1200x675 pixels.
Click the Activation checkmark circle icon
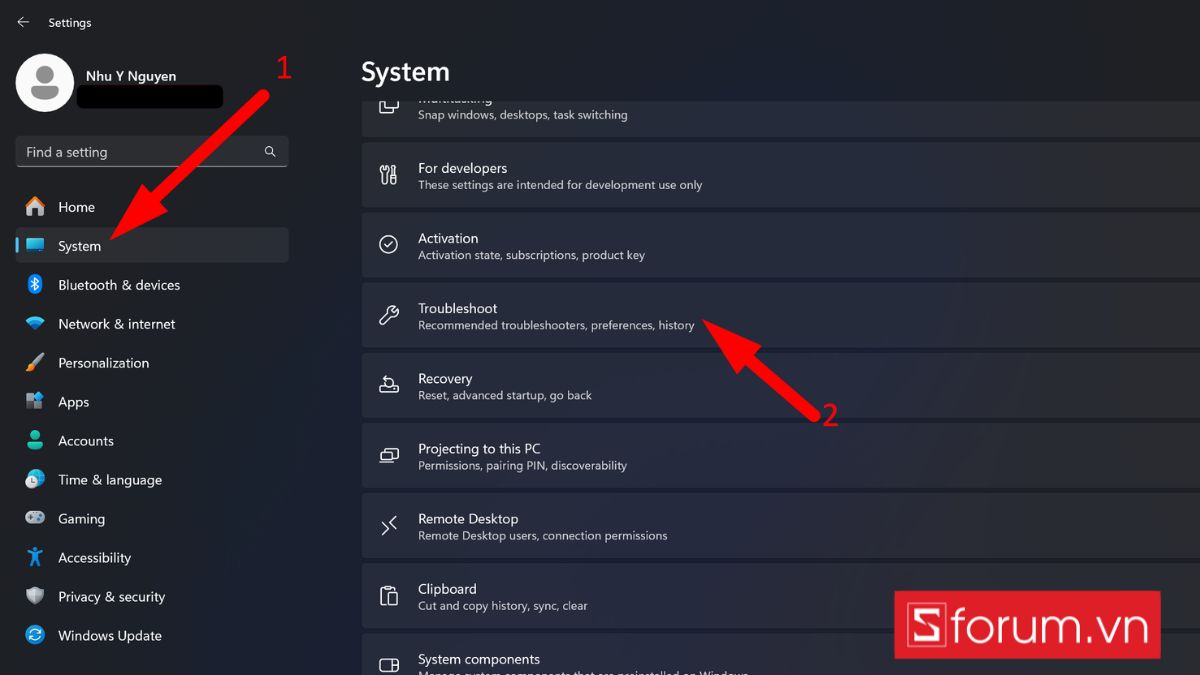click(389, 245)
